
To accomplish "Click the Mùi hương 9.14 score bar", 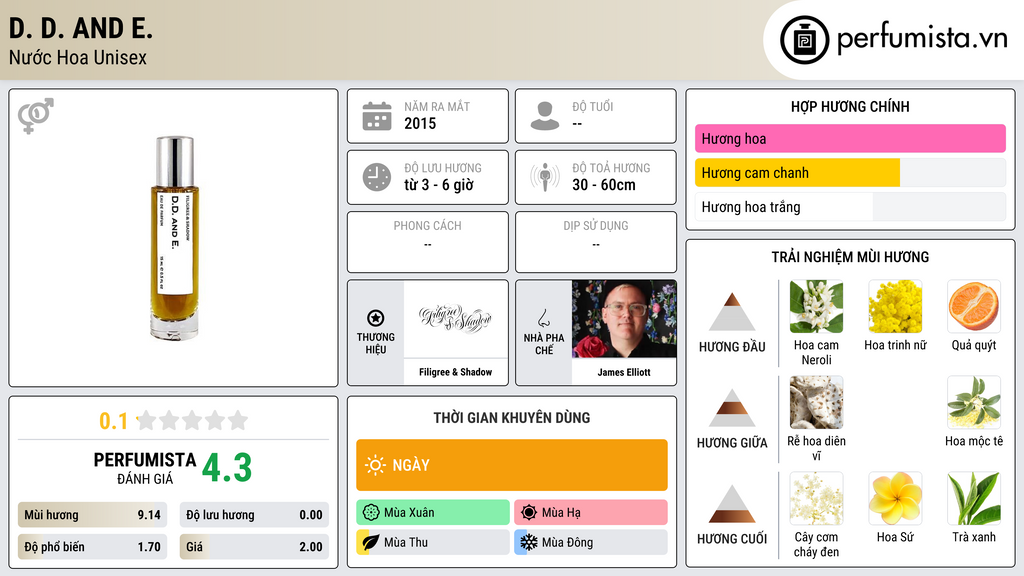I will point(92,515).
